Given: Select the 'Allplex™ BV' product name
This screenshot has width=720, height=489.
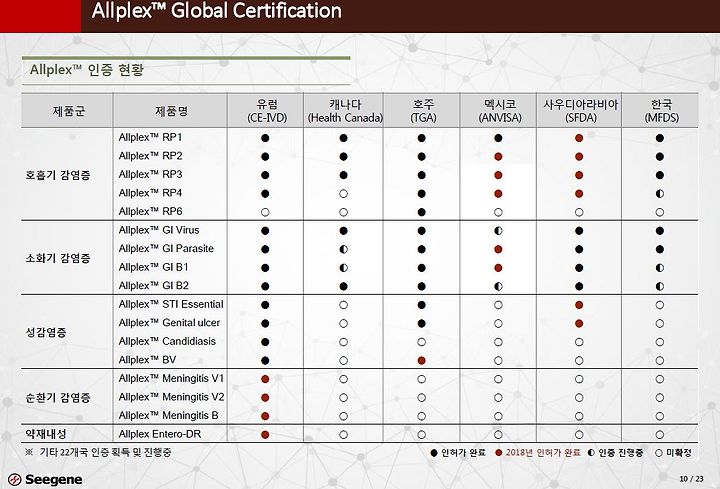Looking at the screenshot, I should [x=147, y=360].
